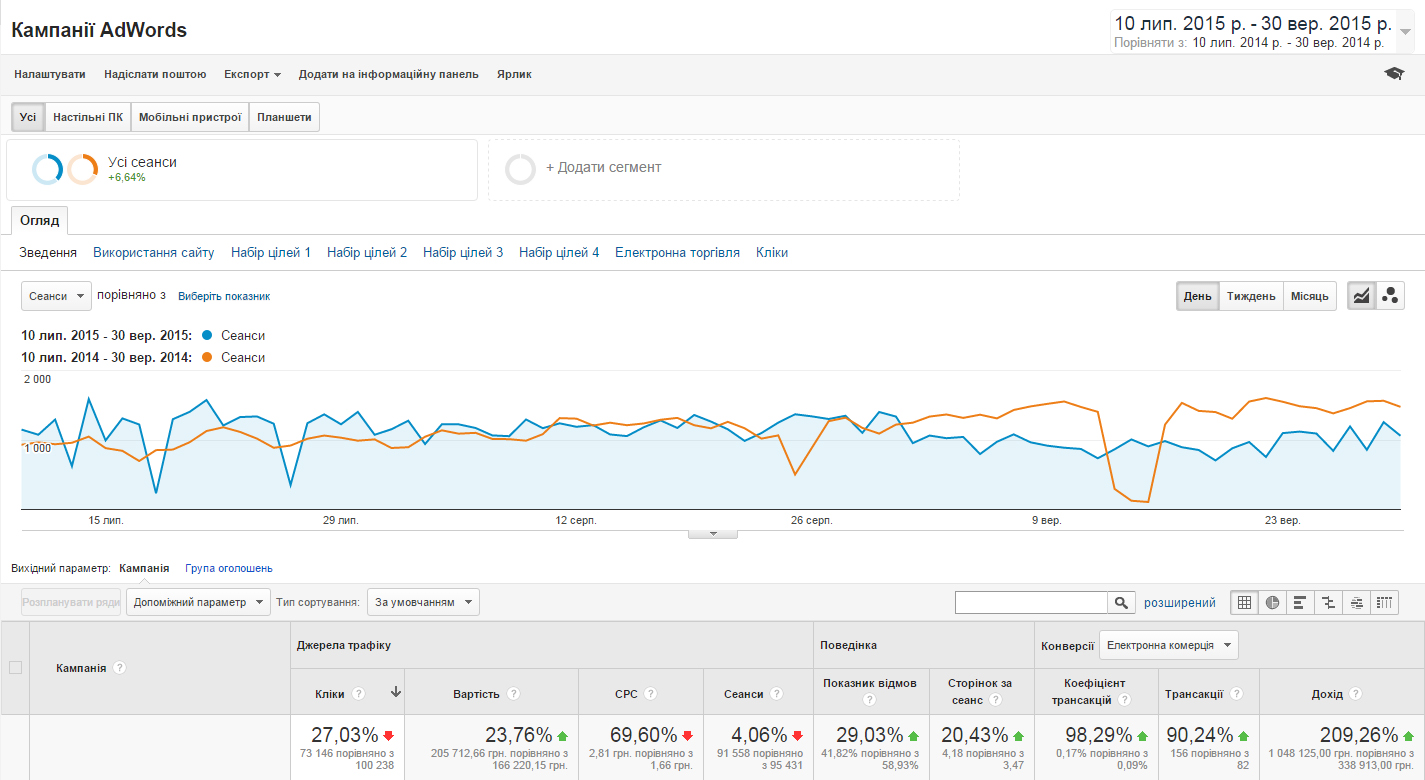Switch to Кліки view
The image size is (1425, 780).
click(772, 253)
